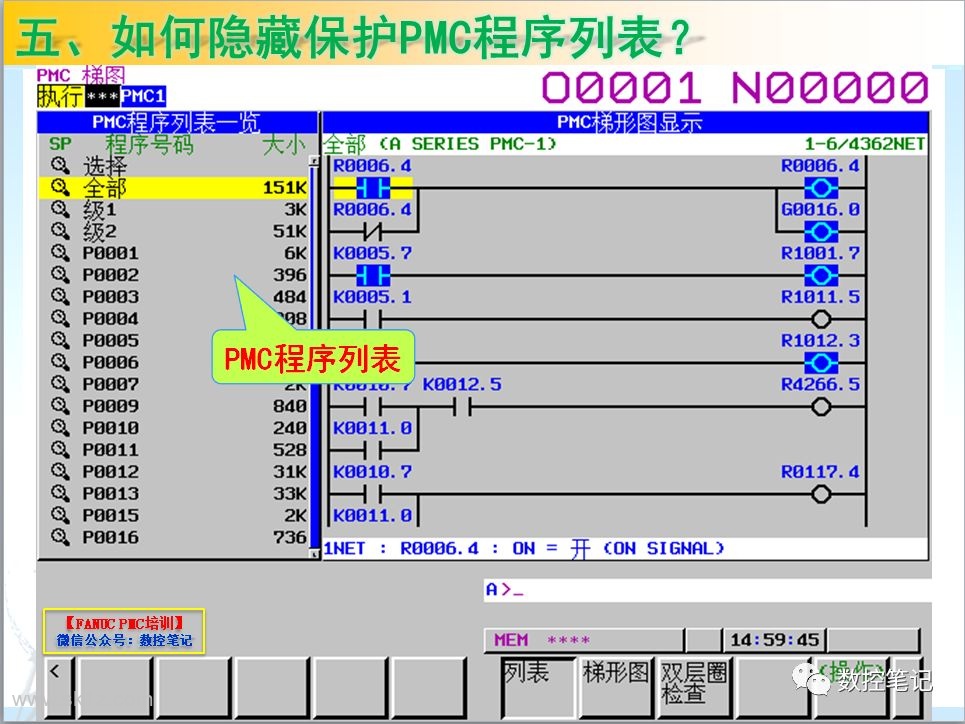The height and width of the screenshot is (724, 965).
Task: Click the 程序号码 column header
Action: point(150,145)
